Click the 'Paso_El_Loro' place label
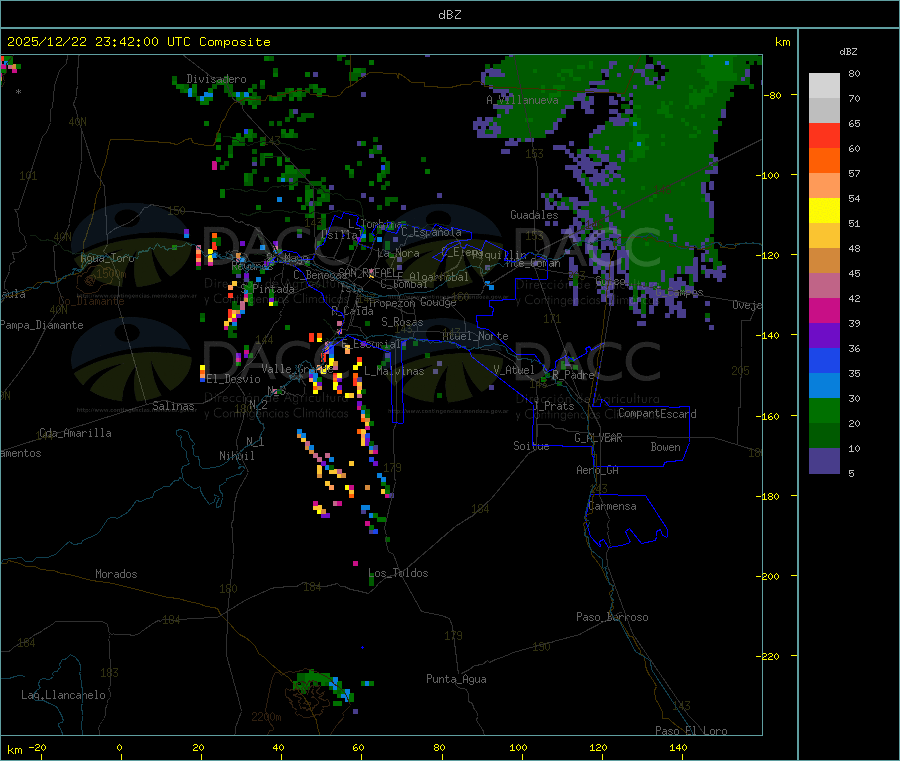900x761 pixels. coord(692,731)
